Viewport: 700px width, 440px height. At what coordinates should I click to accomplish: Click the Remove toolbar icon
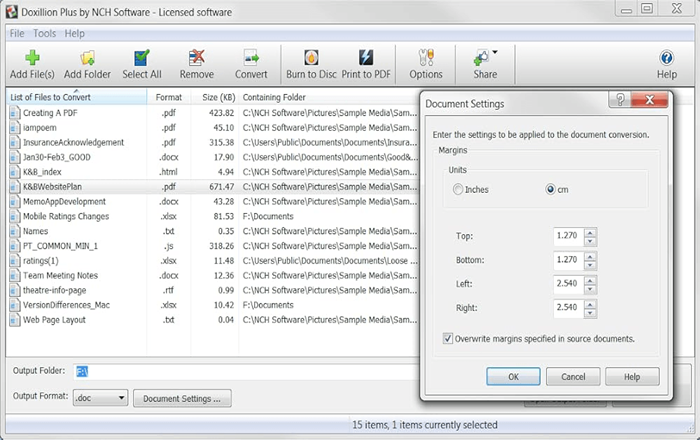click(196, 58)
